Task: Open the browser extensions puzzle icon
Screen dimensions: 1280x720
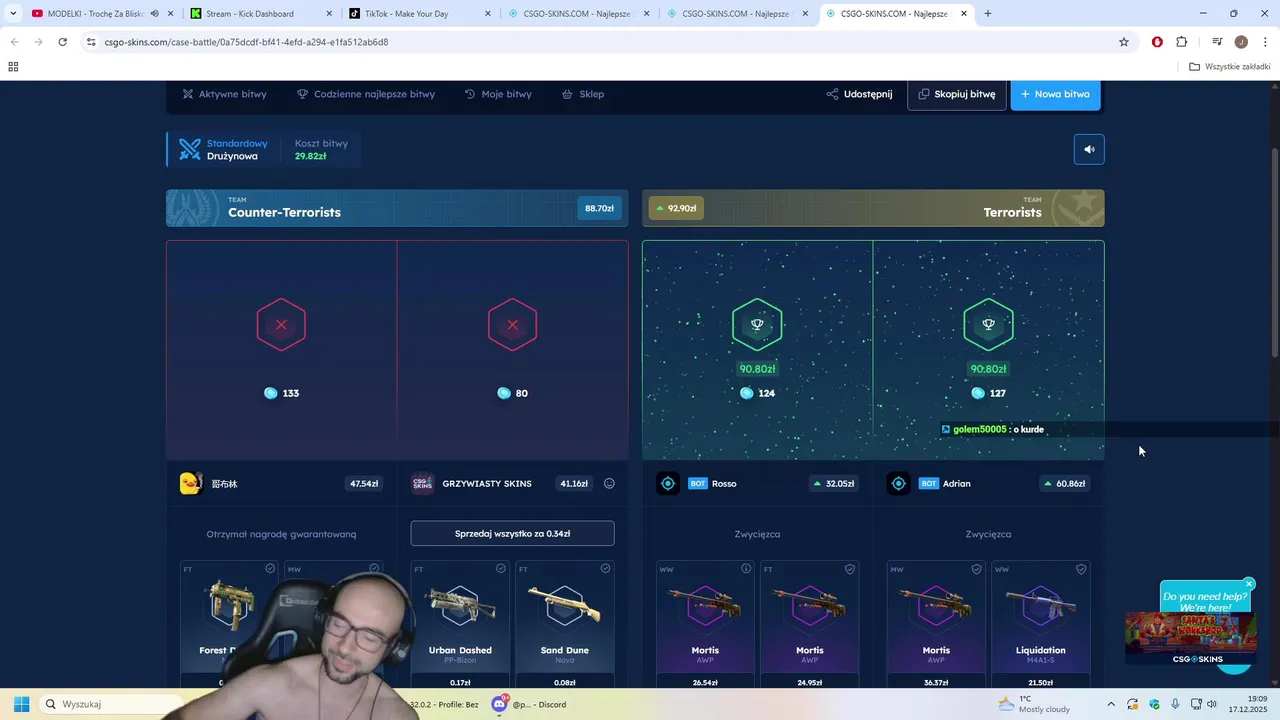Action: [1181, 42]
